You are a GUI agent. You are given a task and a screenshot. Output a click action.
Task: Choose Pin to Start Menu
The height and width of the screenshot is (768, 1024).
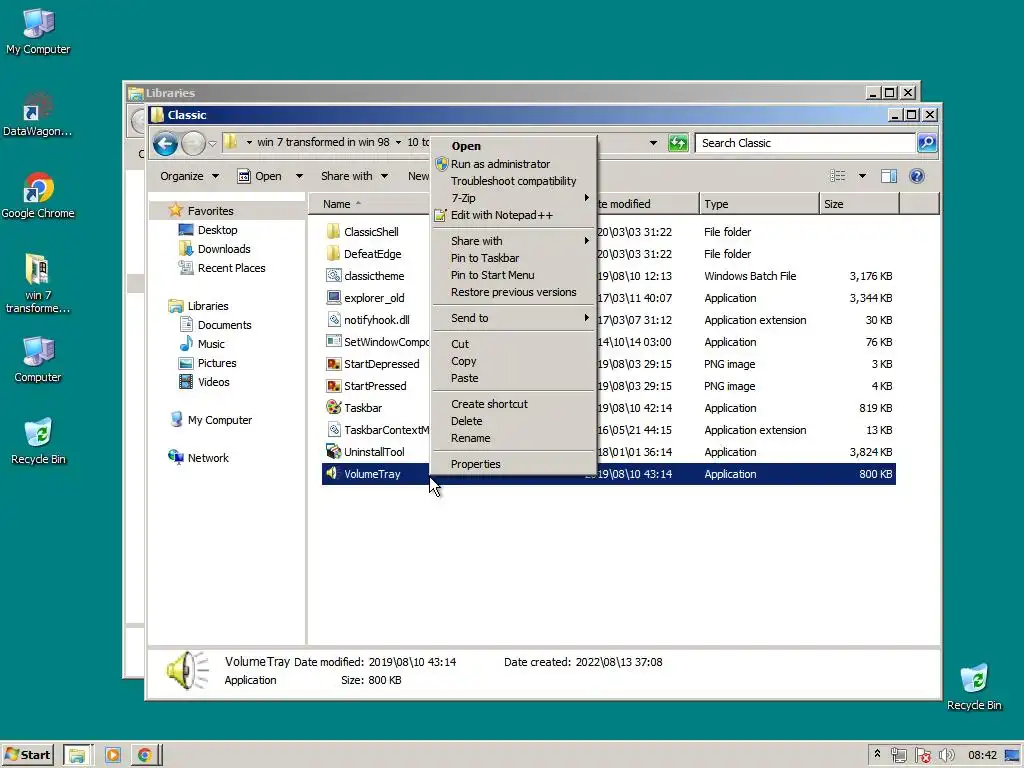point(514,275)
